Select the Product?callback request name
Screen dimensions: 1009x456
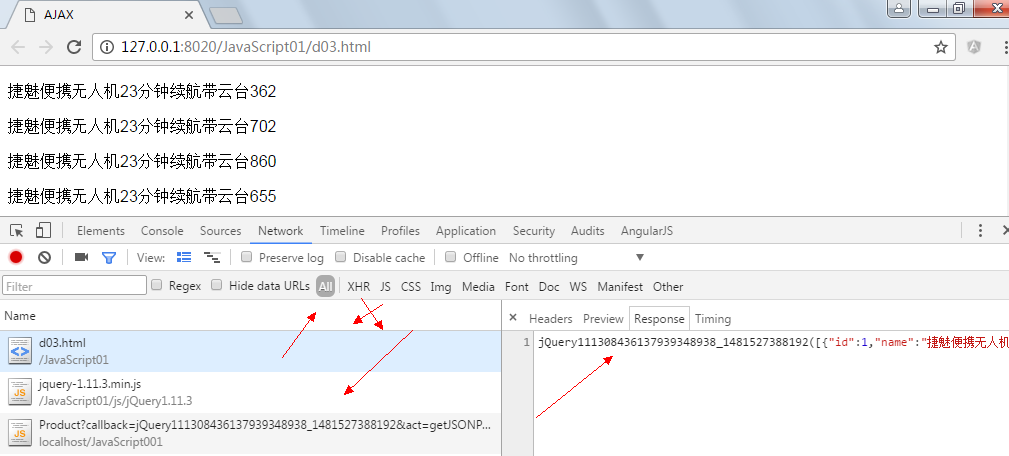(265, 425)
